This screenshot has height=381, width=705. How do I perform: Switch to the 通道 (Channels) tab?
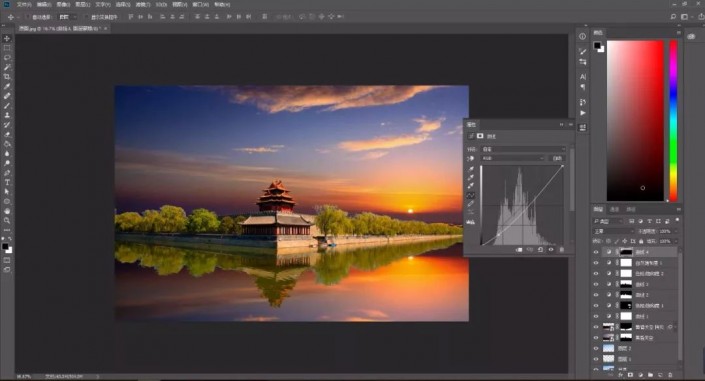click(x=614, y=210)
